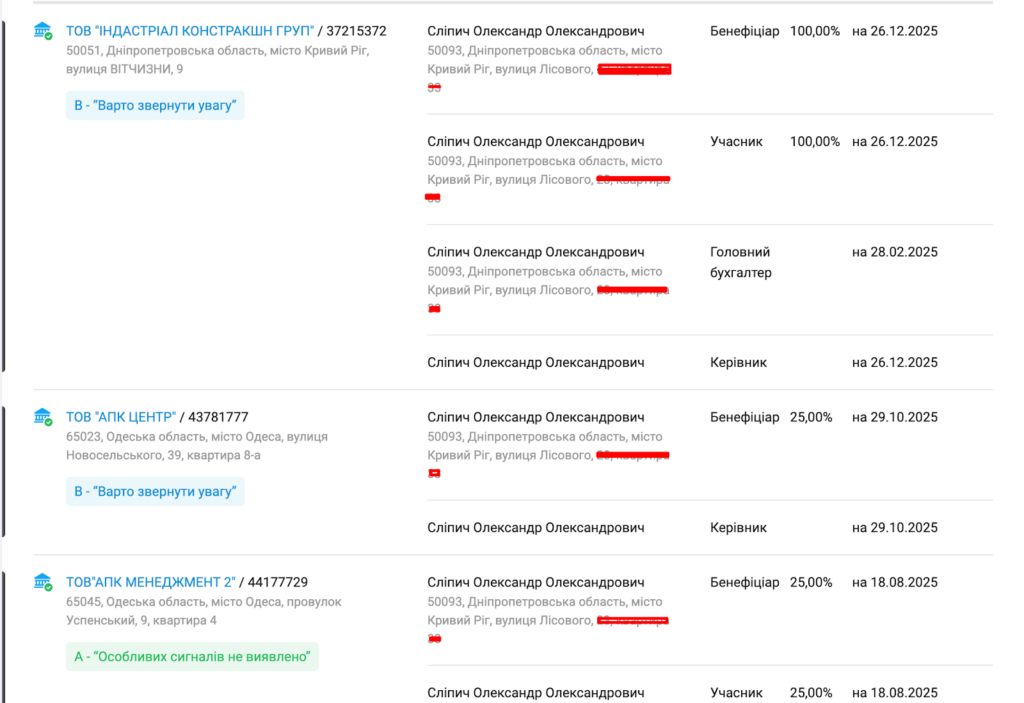
Task: Select the registration code 43781777
Action: [x=218, y=417]
